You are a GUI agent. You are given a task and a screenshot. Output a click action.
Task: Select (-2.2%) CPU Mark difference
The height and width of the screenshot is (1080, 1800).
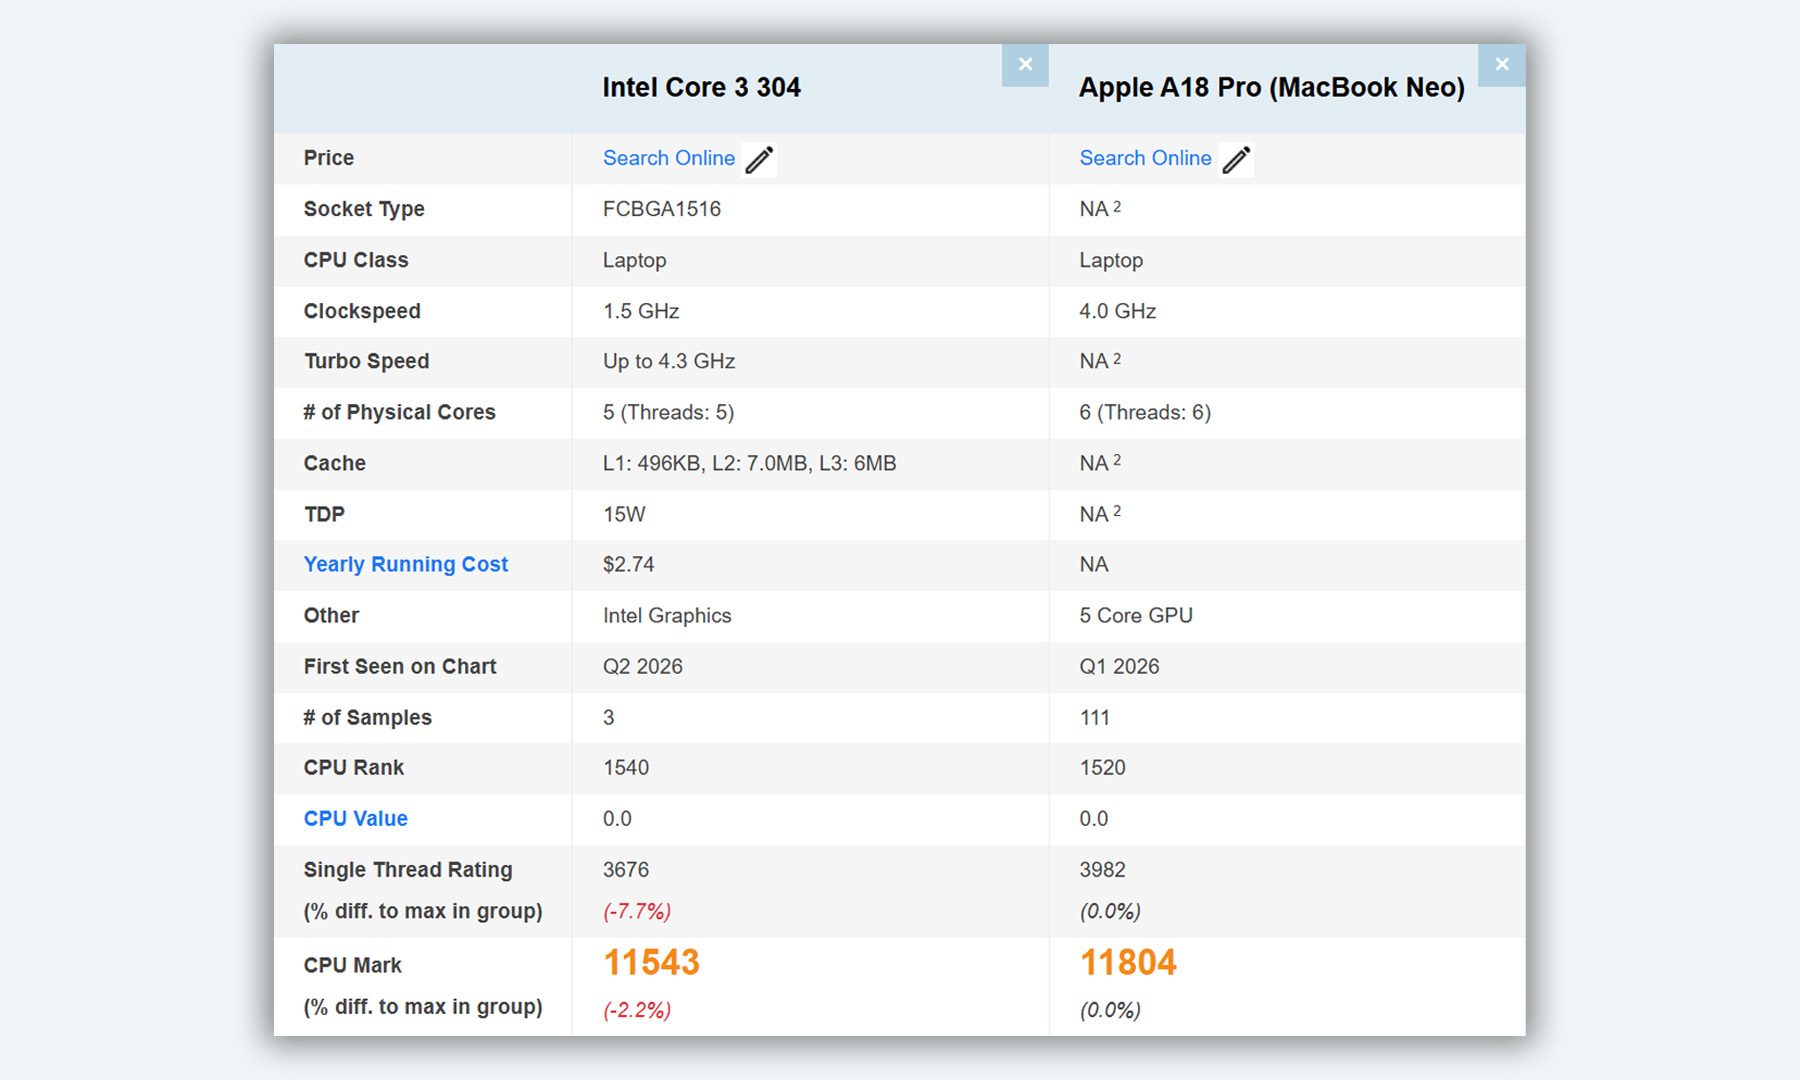[637, 1010]
